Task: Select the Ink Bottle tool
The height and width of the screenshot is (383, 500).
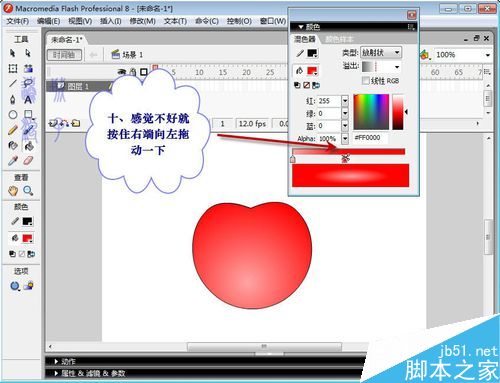Action: [13, 145]
